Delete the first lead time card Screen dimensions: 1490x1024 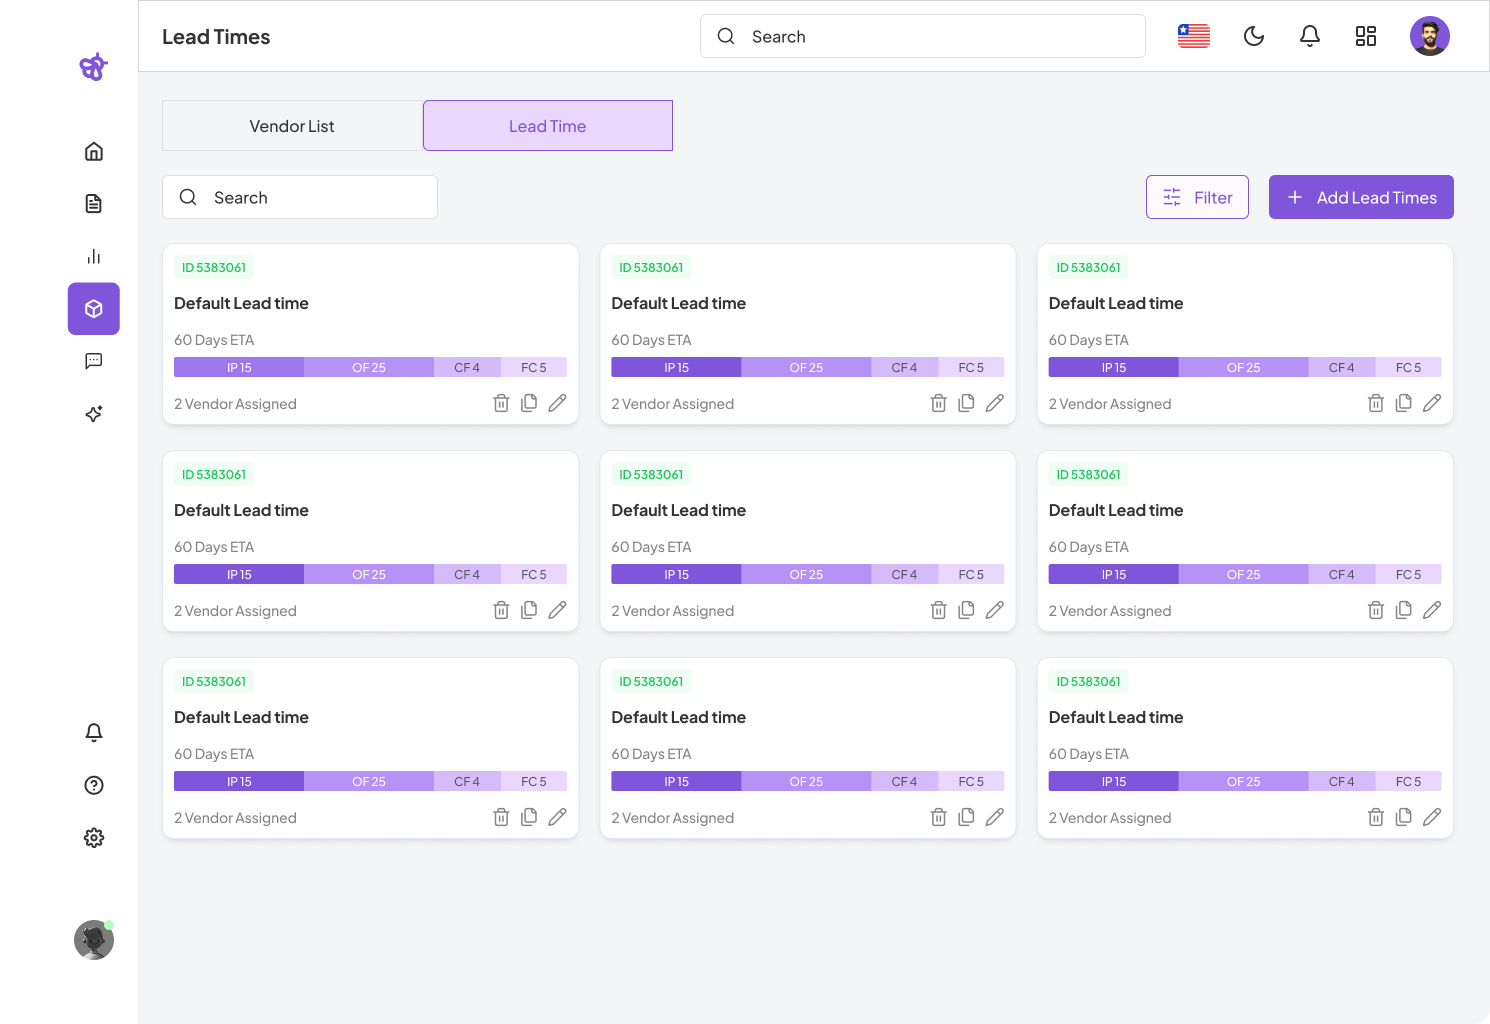pos(501,403)
